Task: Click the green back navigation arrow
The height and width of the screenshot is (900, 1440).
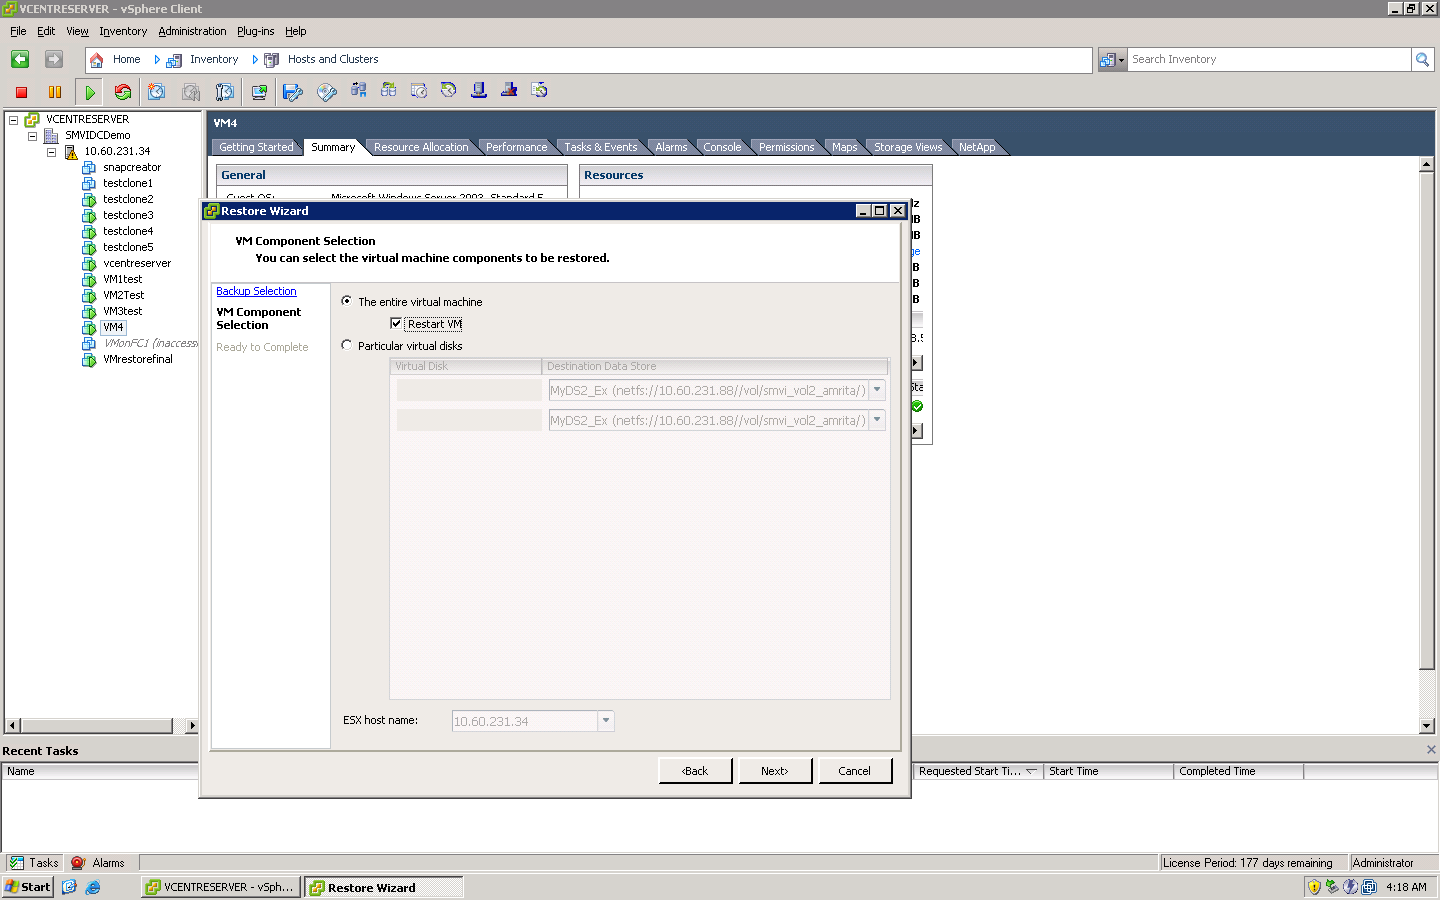Action: (20, 59)
